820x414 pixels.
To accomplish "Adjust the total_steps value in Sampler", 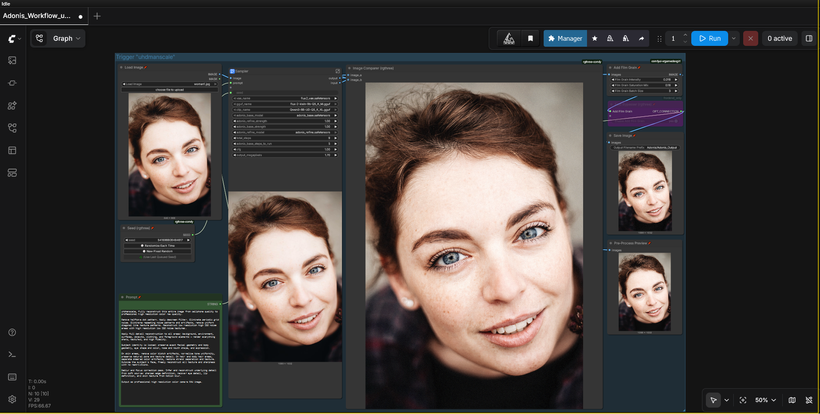I will point(285,138).
